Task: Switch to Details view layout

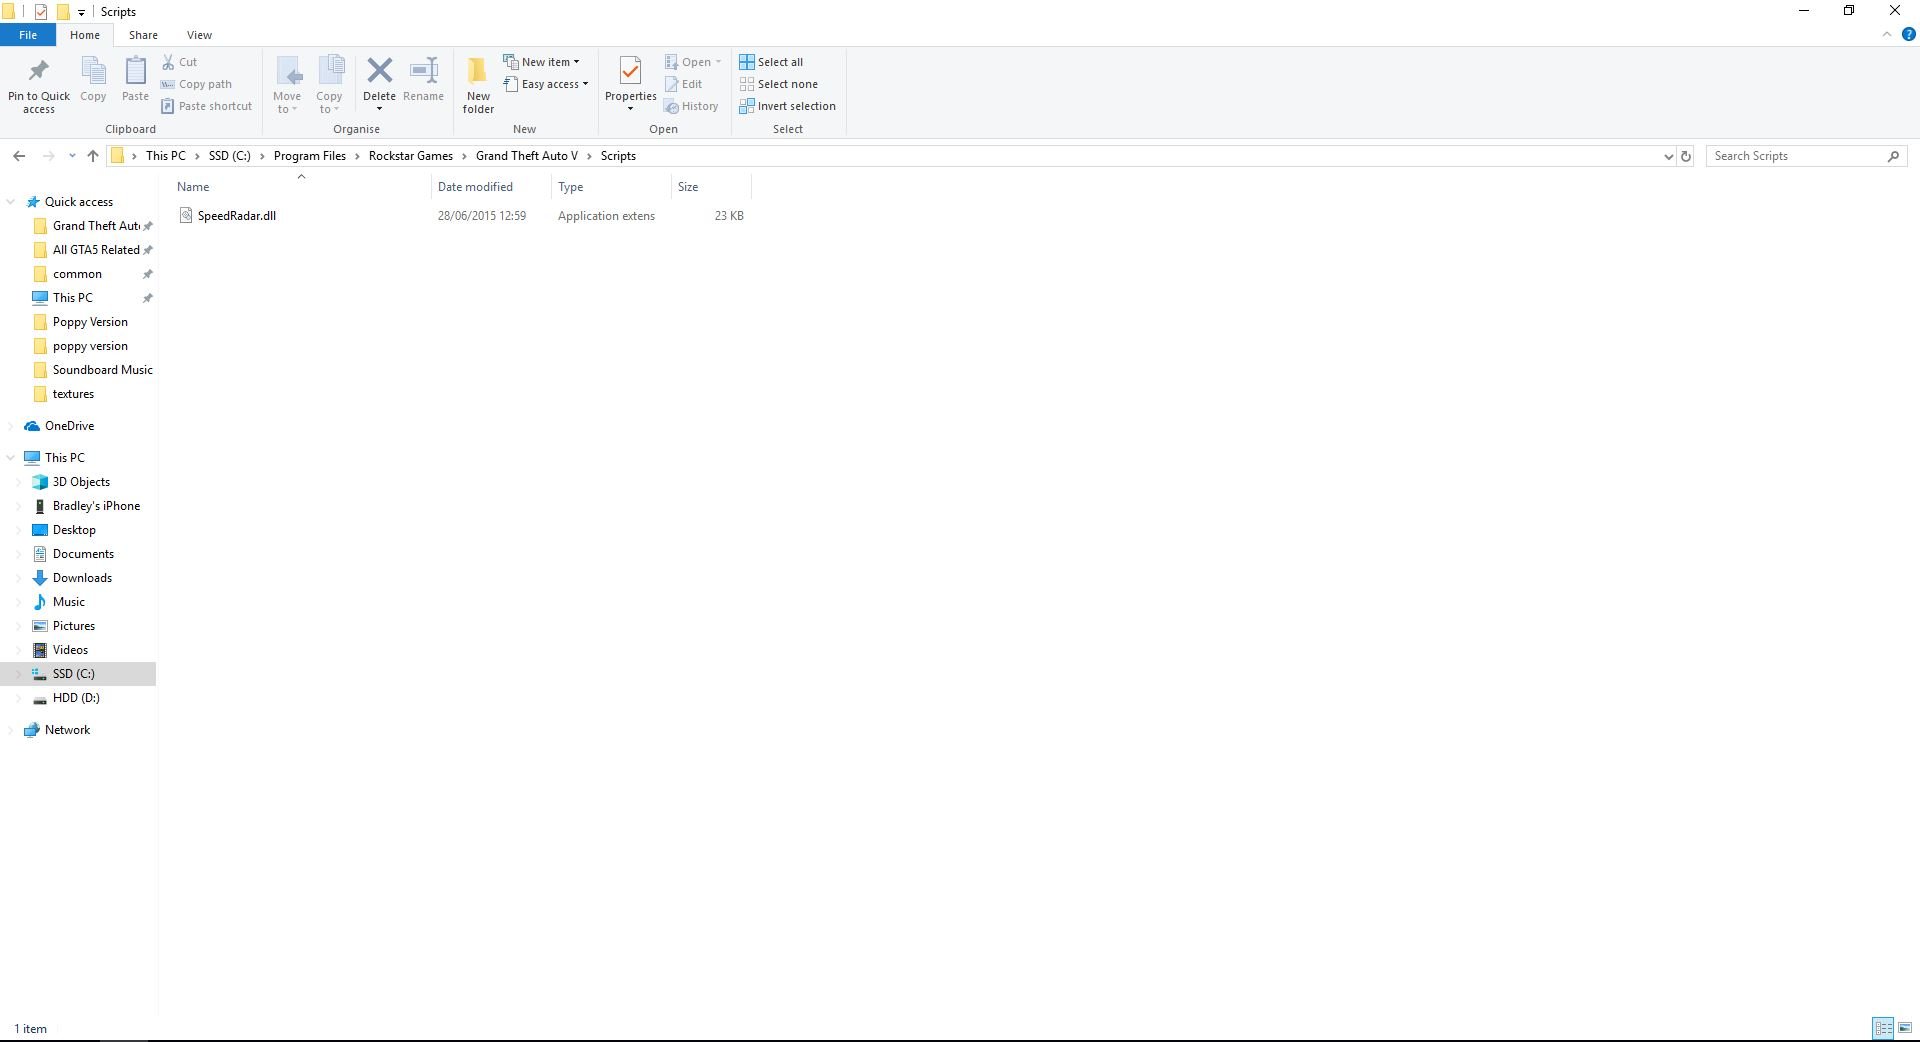Action: [1883, 1028]
